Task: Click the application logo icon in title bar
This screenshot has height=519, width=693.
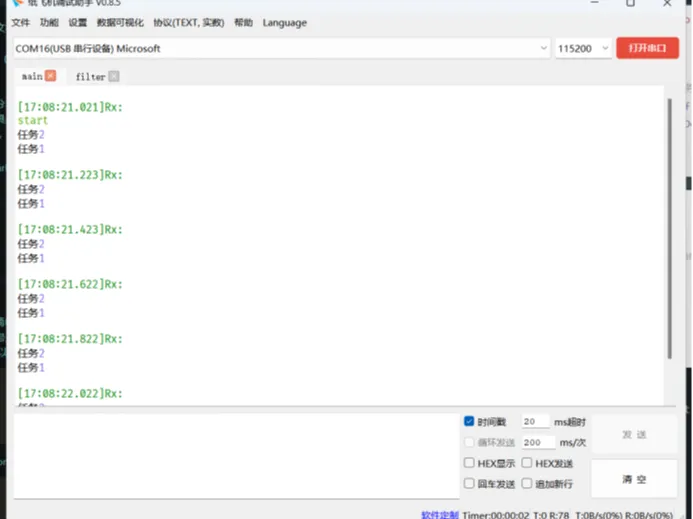Action: (x=18, y=3)
